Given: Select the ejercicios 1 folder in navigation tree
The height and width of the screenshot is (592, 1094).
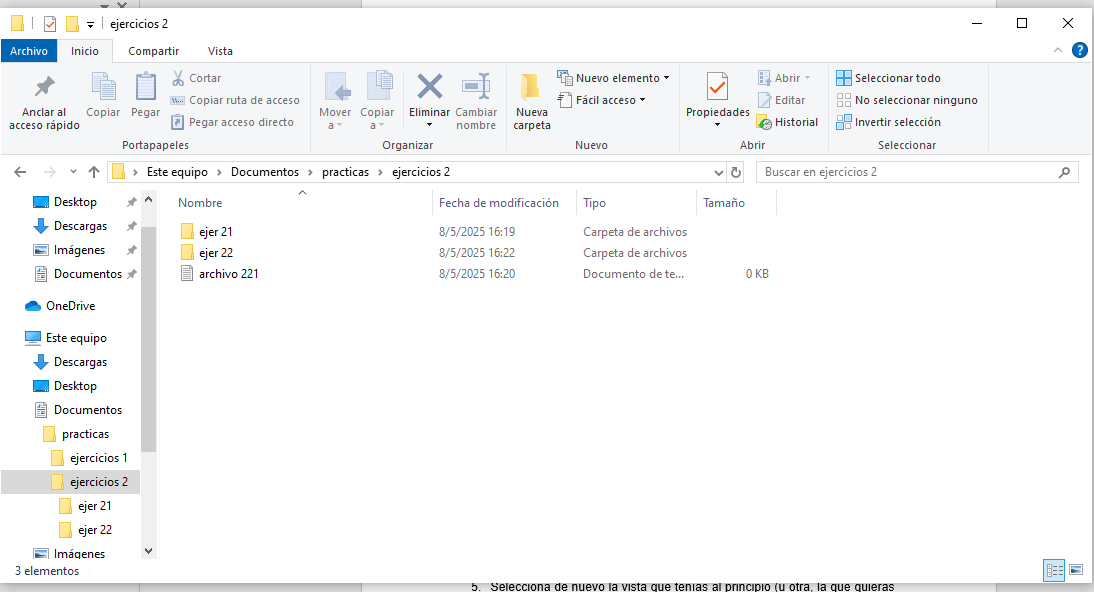Looking at the screenshot, I should click(x=98, y=458).
